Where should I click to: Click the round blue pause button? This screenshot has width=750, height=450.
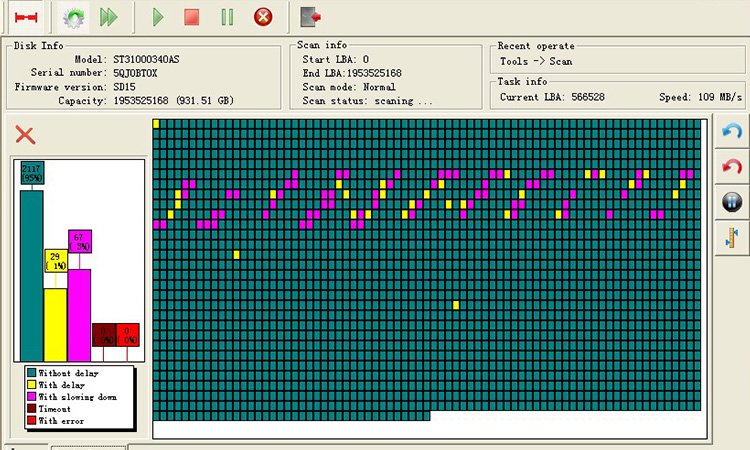coord(732,202)
